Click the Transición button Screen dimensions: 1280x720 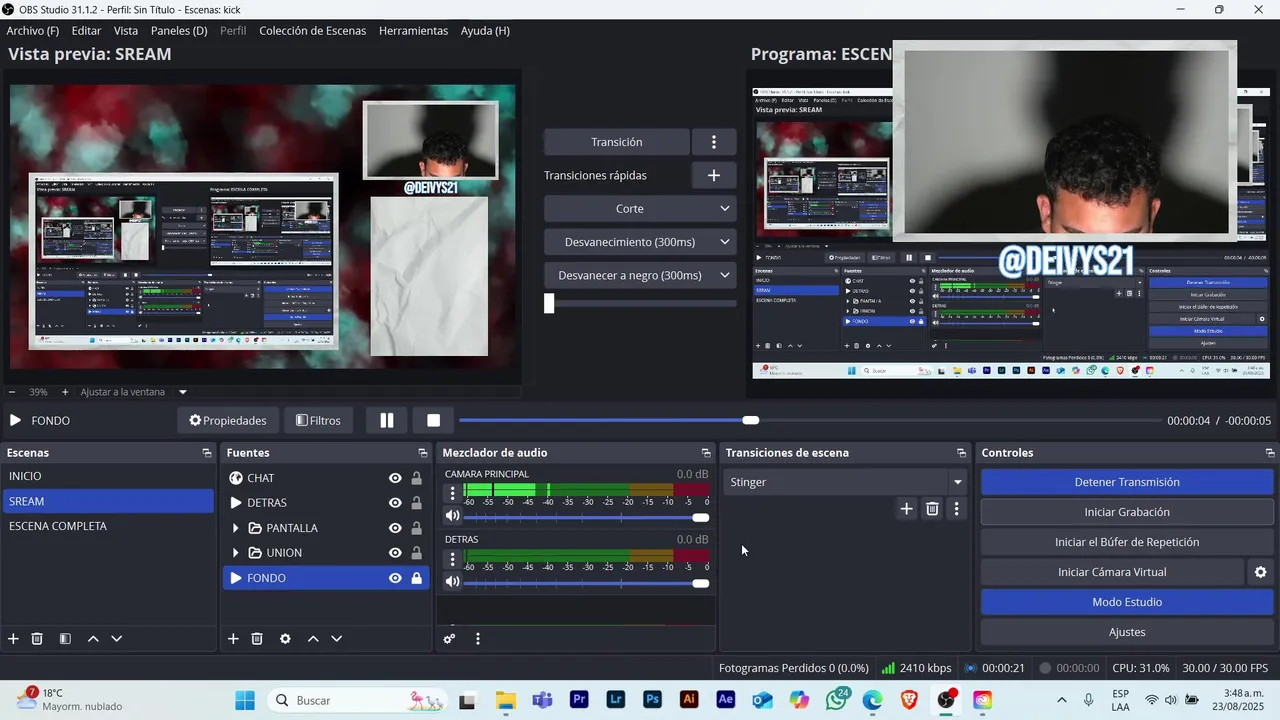point(617,142)
